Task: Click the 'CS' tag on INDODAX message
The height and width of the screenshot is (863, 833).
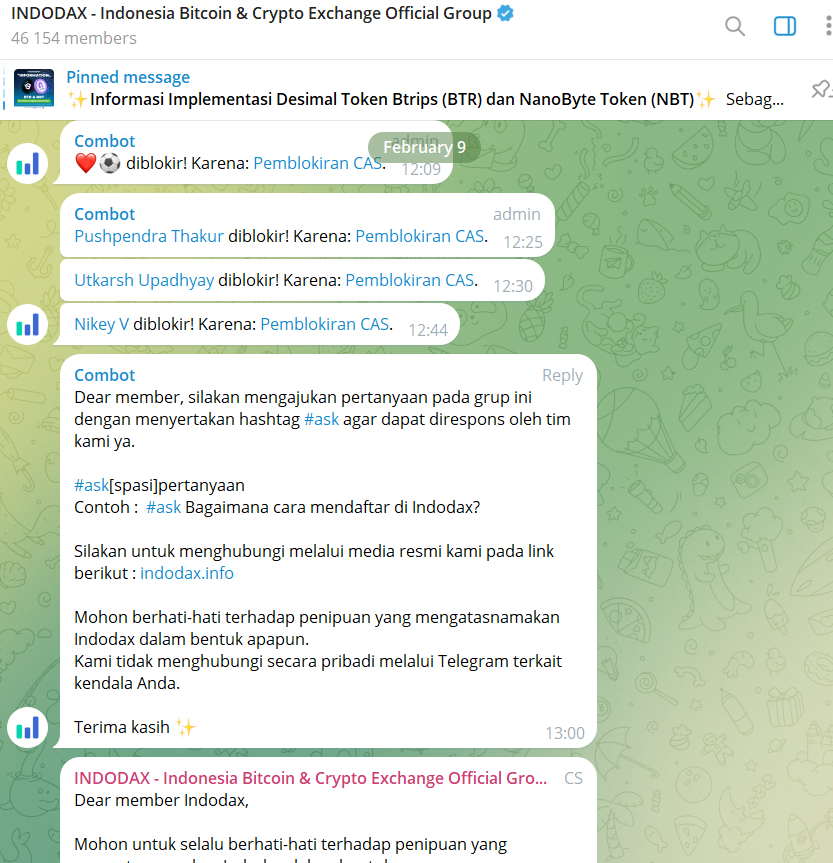Action: tap(573, 778)
